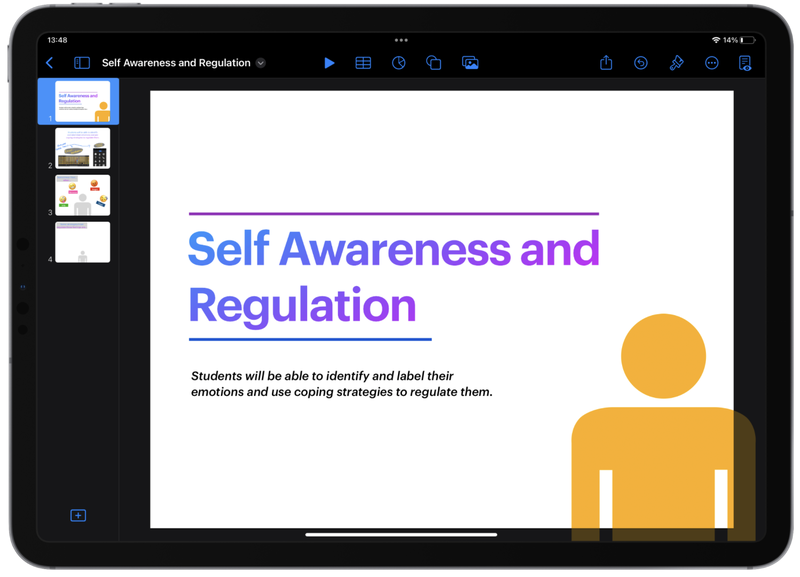The height and width of the screenshot is (577, 800).
Task: Open the More options ellipsis menu
Action: [711, 63]
